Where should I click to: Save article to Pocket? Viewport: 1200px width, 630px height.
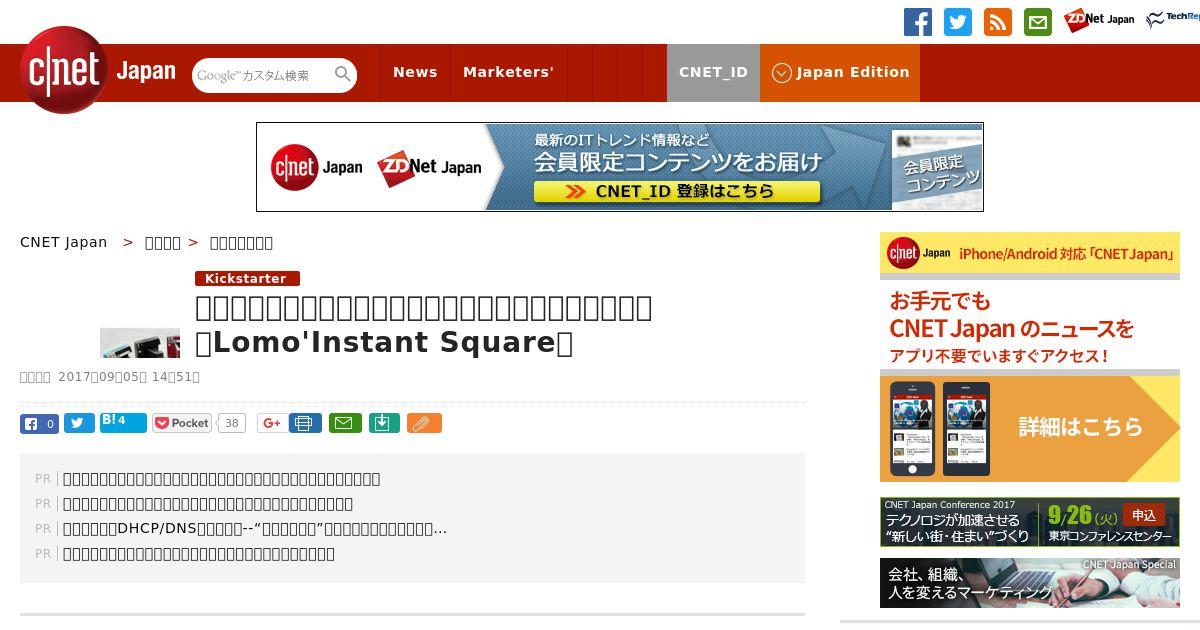point(182,423)
